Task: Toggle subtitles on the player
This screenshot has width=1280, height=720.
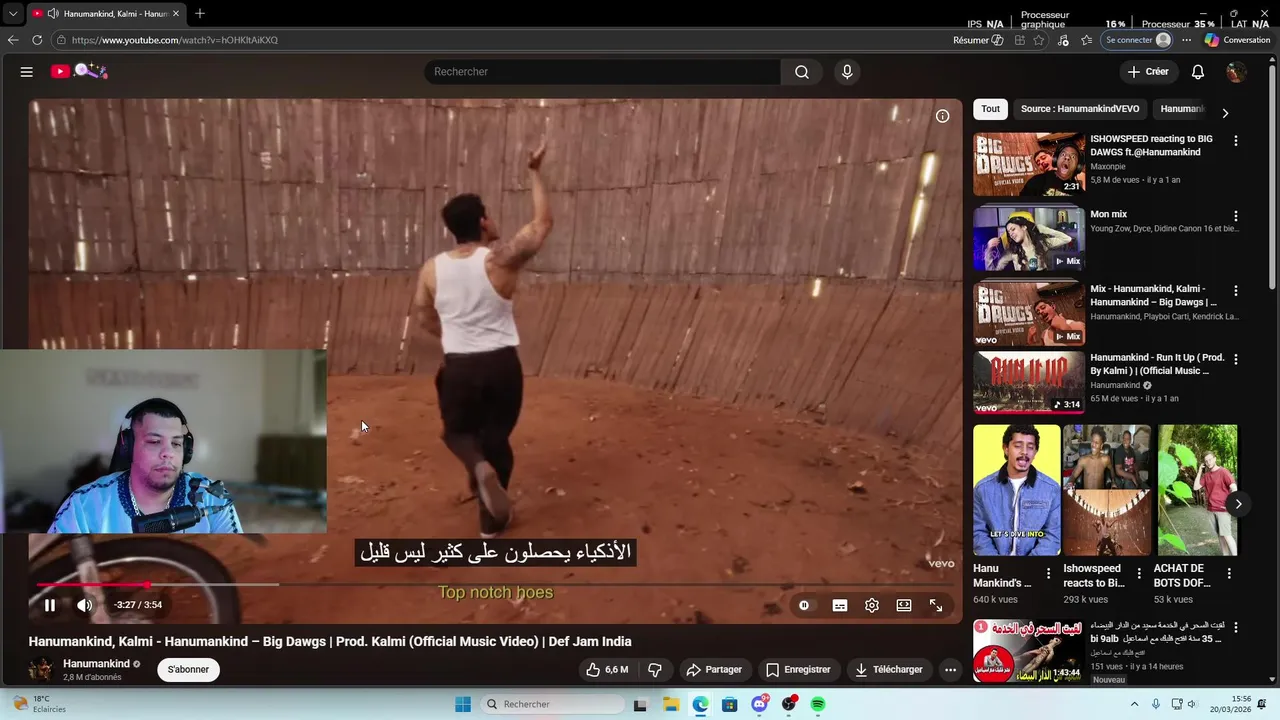Action: (x=840, y=605)
